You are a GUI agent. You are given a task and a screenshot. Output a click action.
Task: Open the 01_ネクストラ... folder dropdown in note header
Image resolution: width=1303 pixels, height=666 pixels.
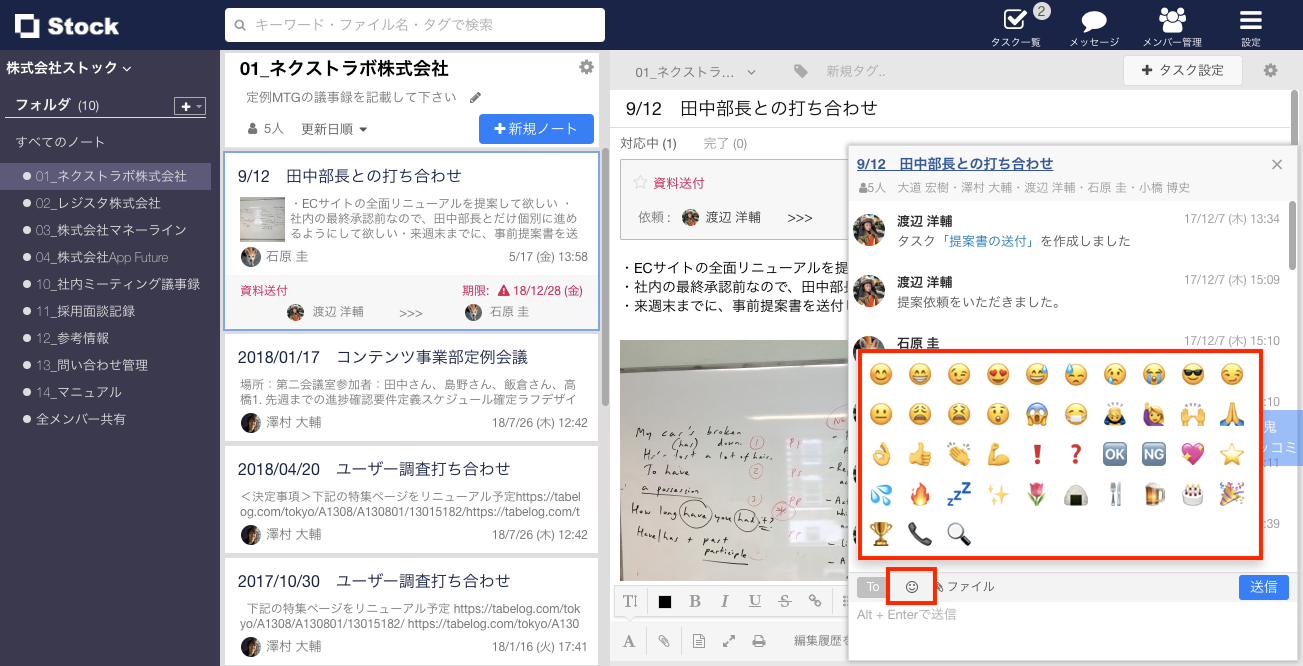coord(695,72)
